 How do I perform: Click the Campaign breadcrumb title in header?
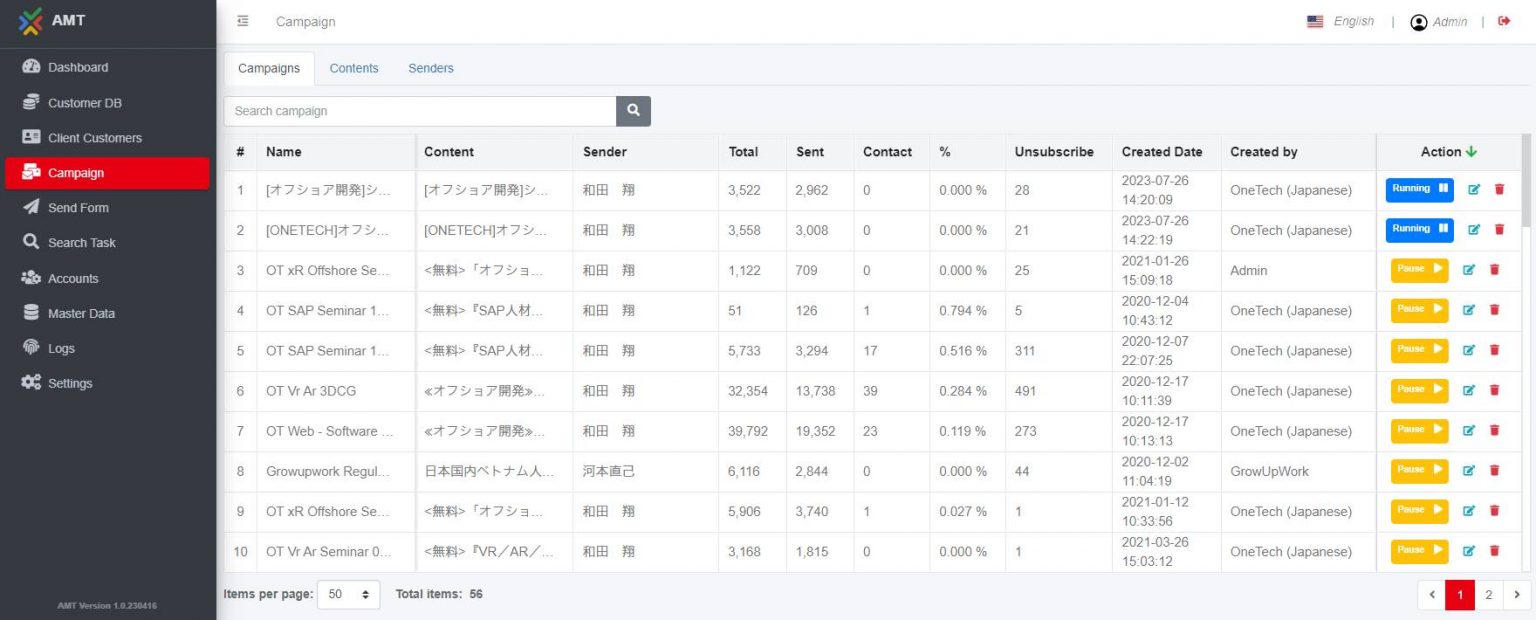[x=306, y=22]
